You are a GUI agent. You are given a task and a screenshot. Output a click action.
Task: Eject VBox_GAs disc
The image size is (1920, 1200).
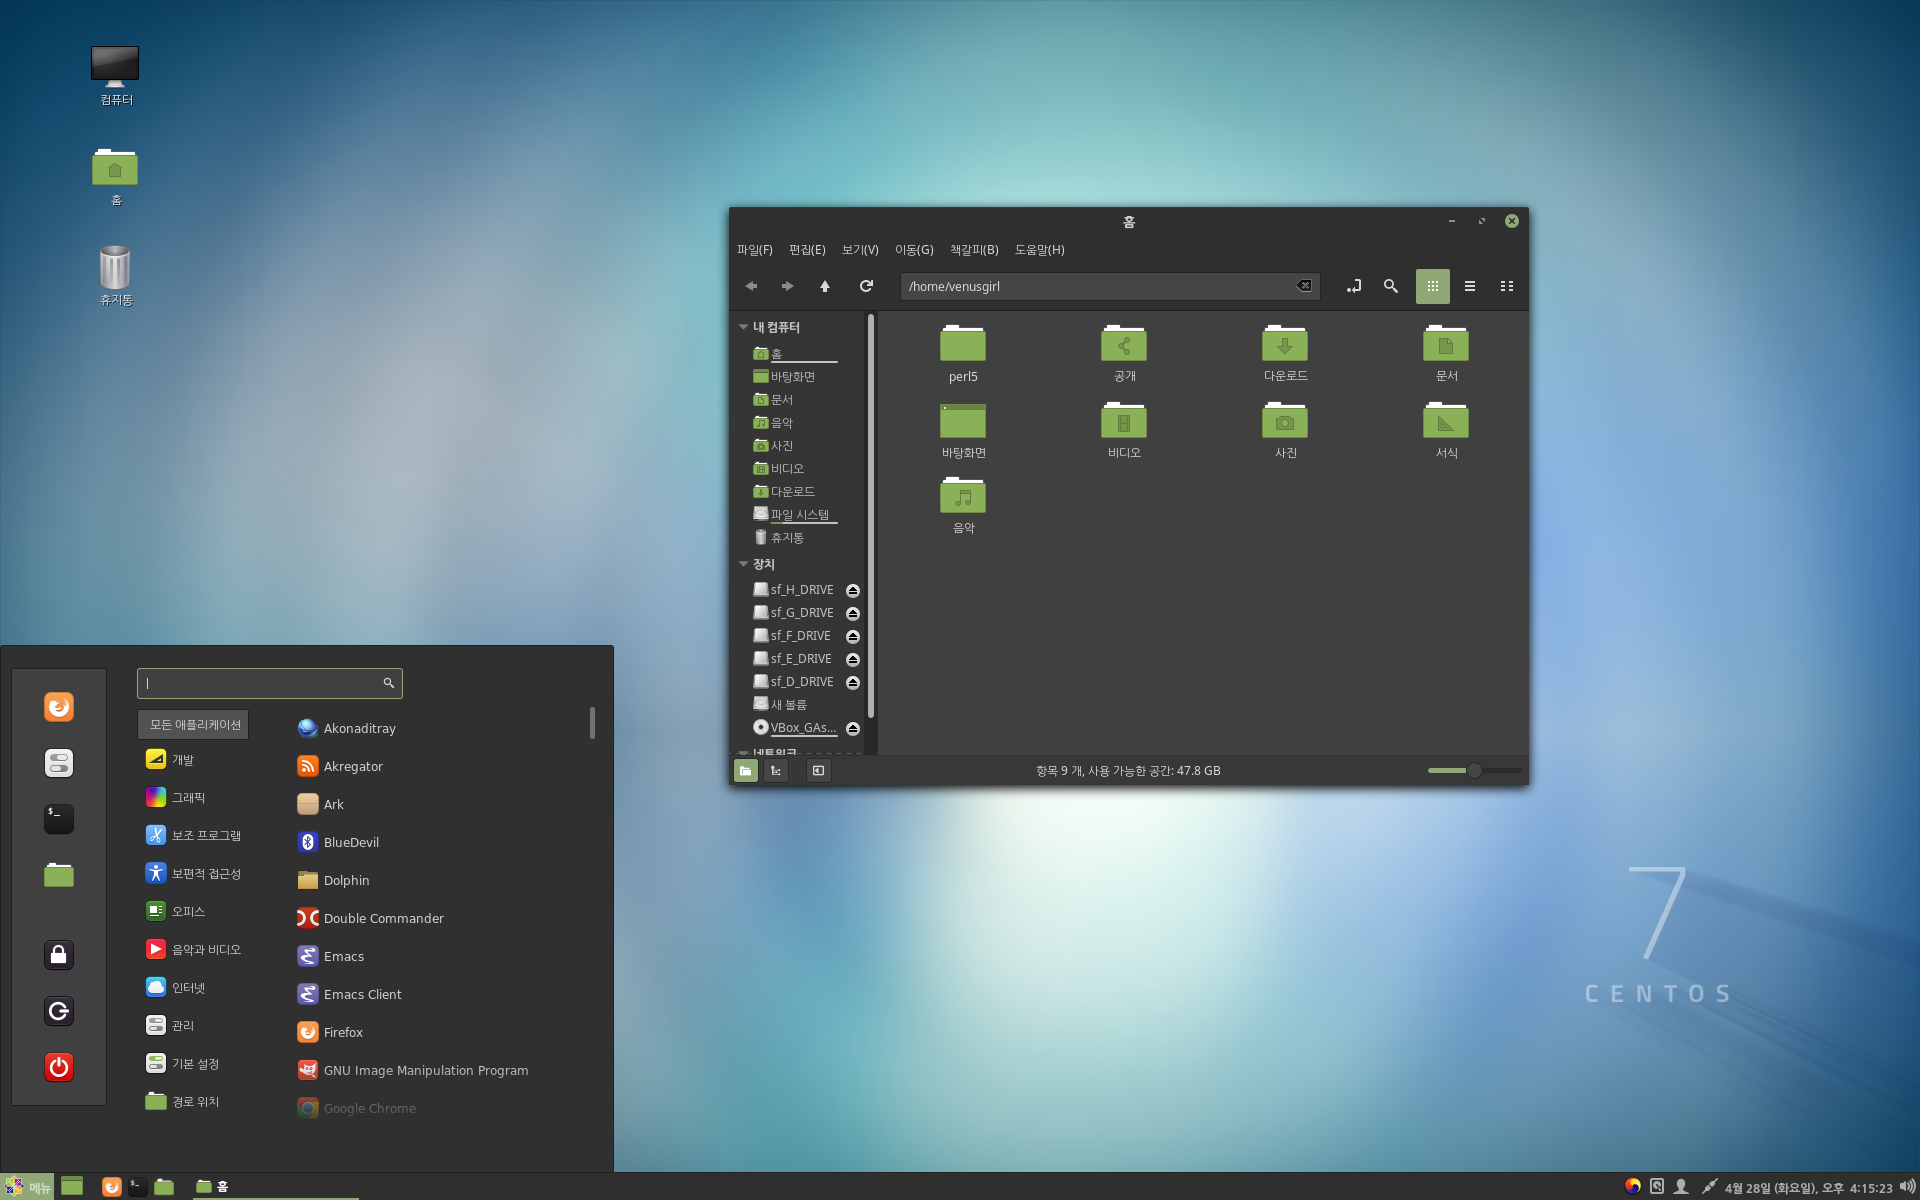point(853,728)
